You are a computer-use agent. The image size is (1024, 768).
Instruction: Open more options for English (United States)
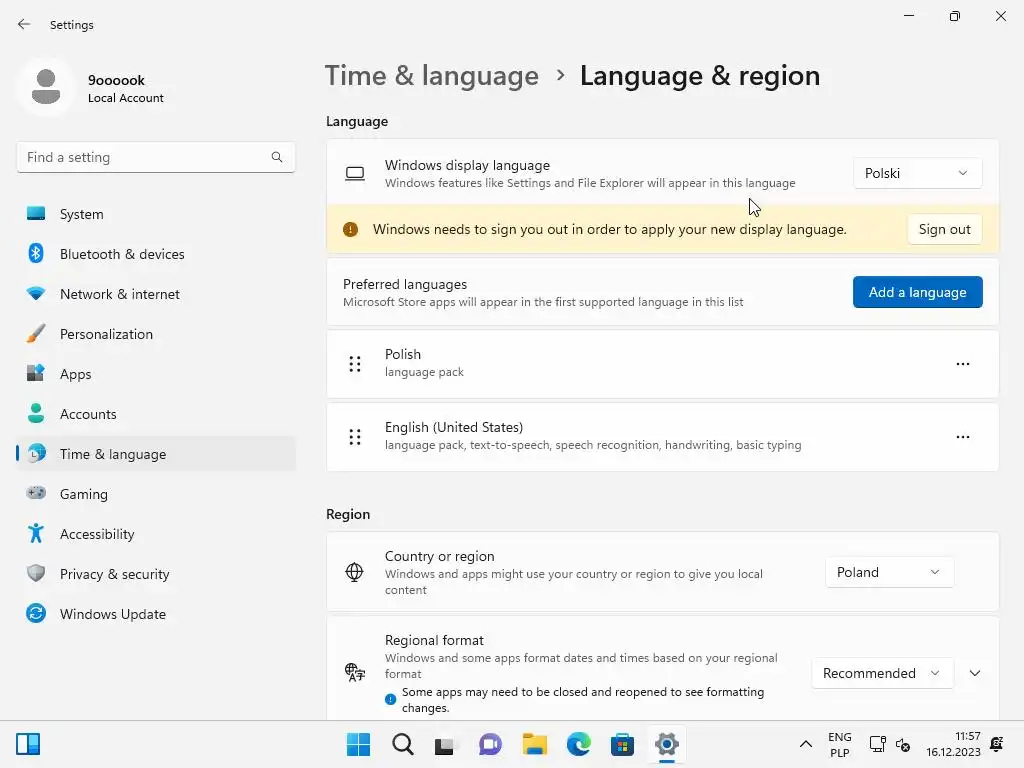coord(963,437)
